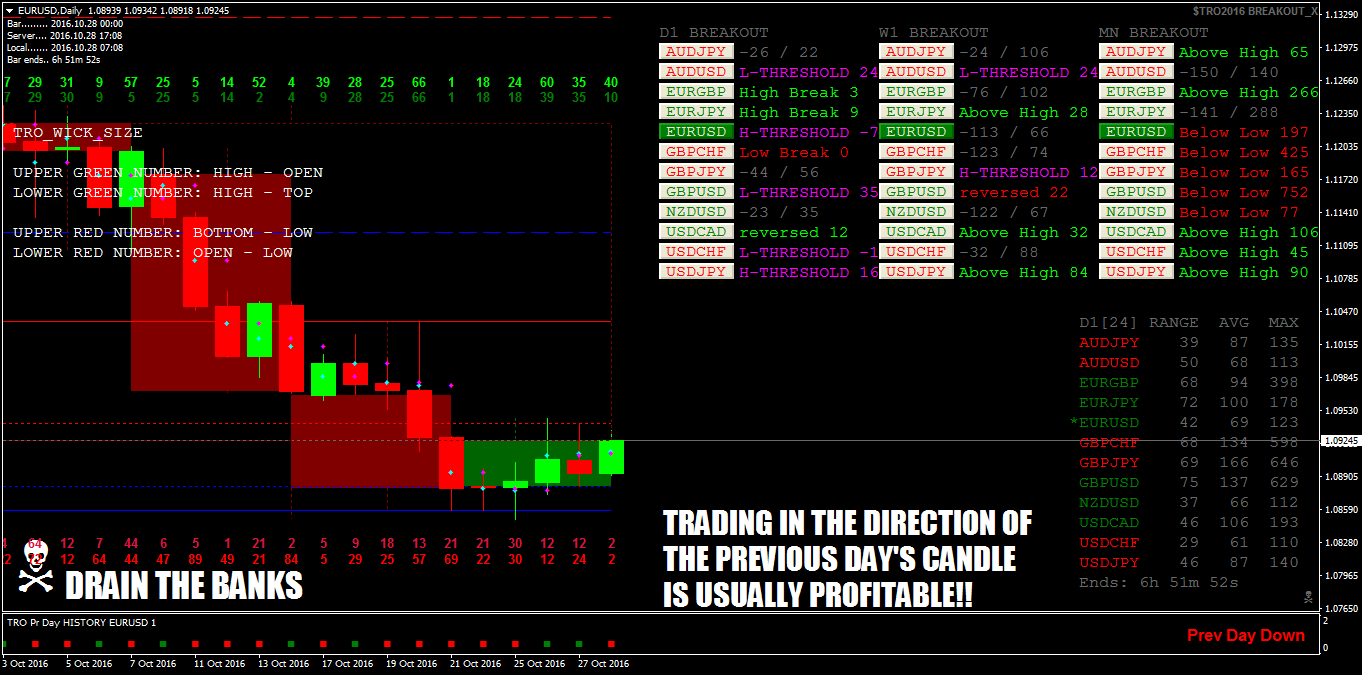Select USDJPY in the MN BREAKOUT column
This screenshot has width=1362, height=675.
coord(1136,271)
